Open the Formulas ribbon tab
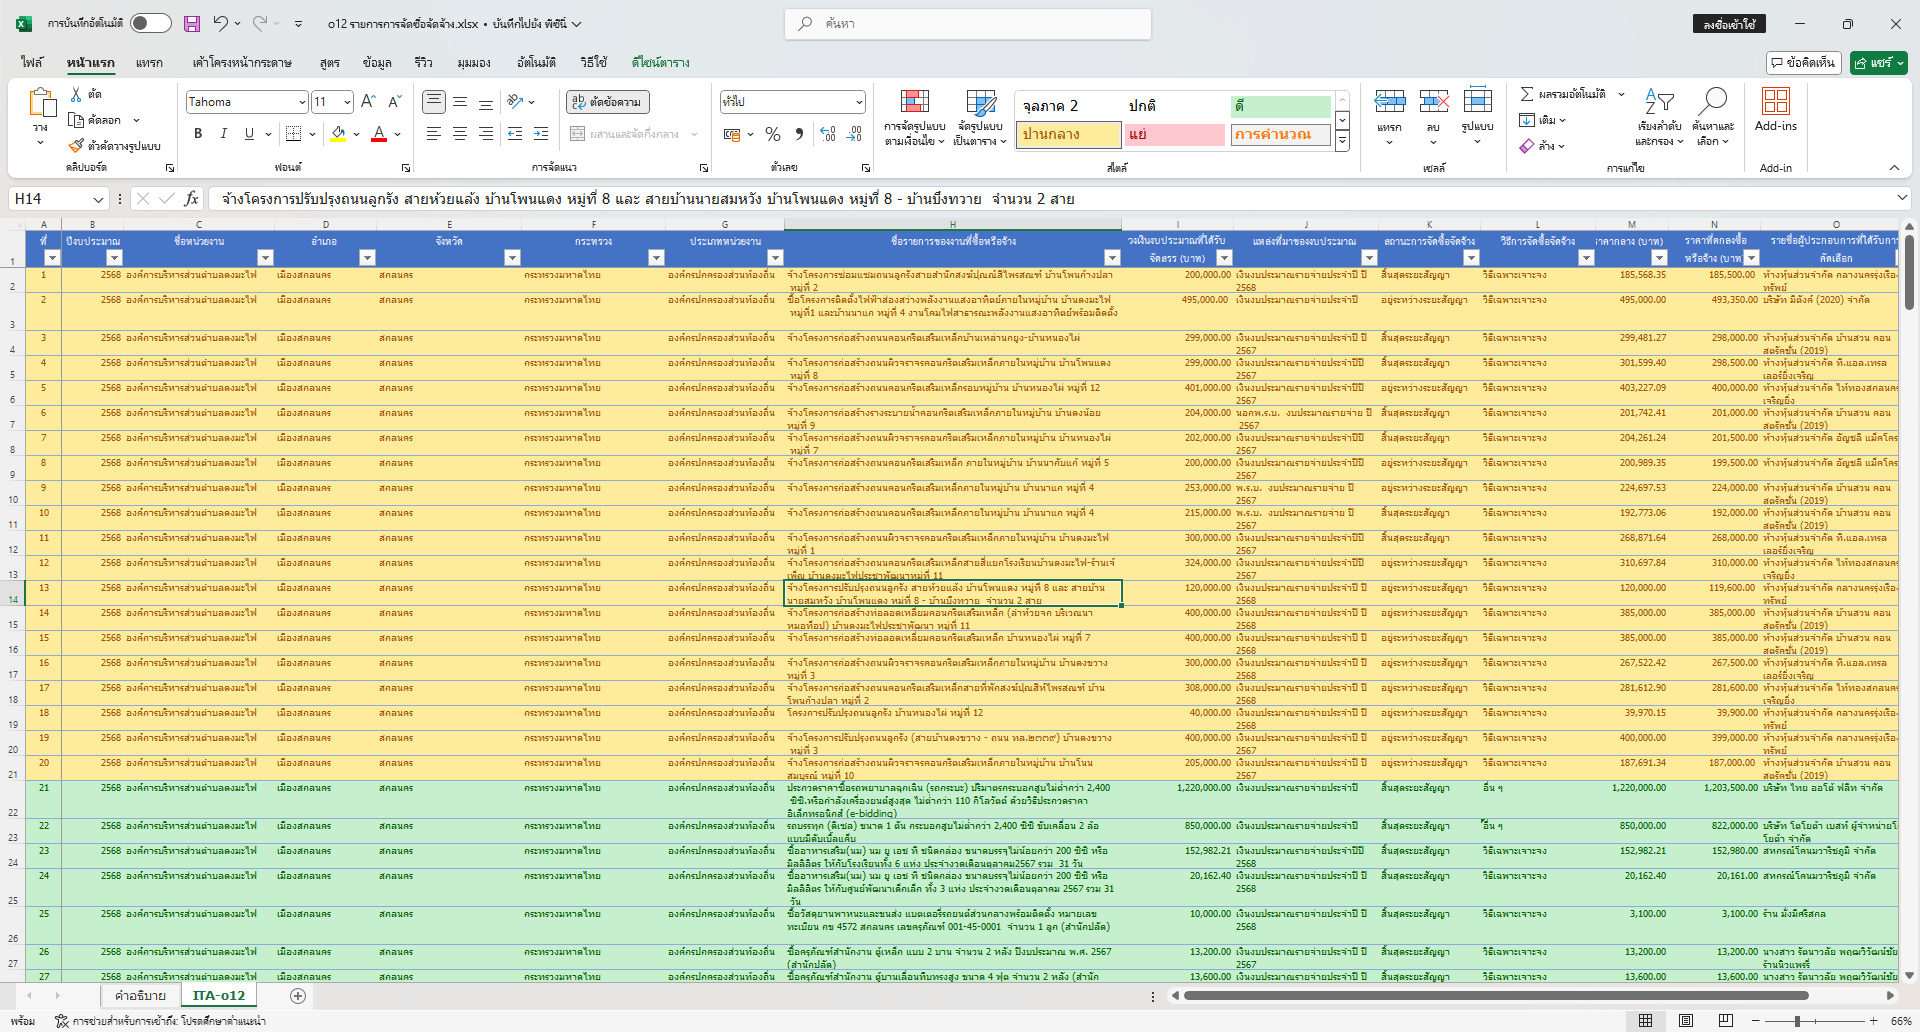This screenshot has height=1032, width=1920. tap(329, 63)
